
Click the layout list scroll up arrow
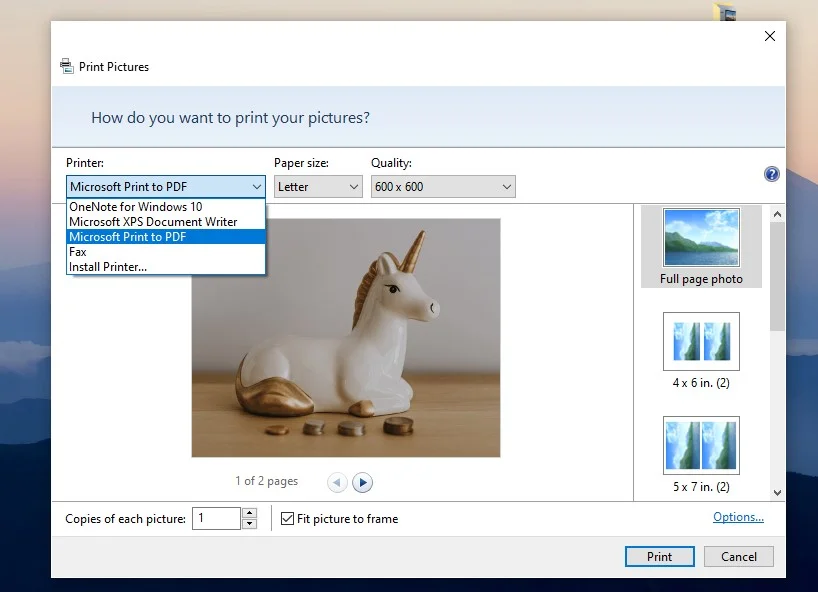(x=777, y=214)
